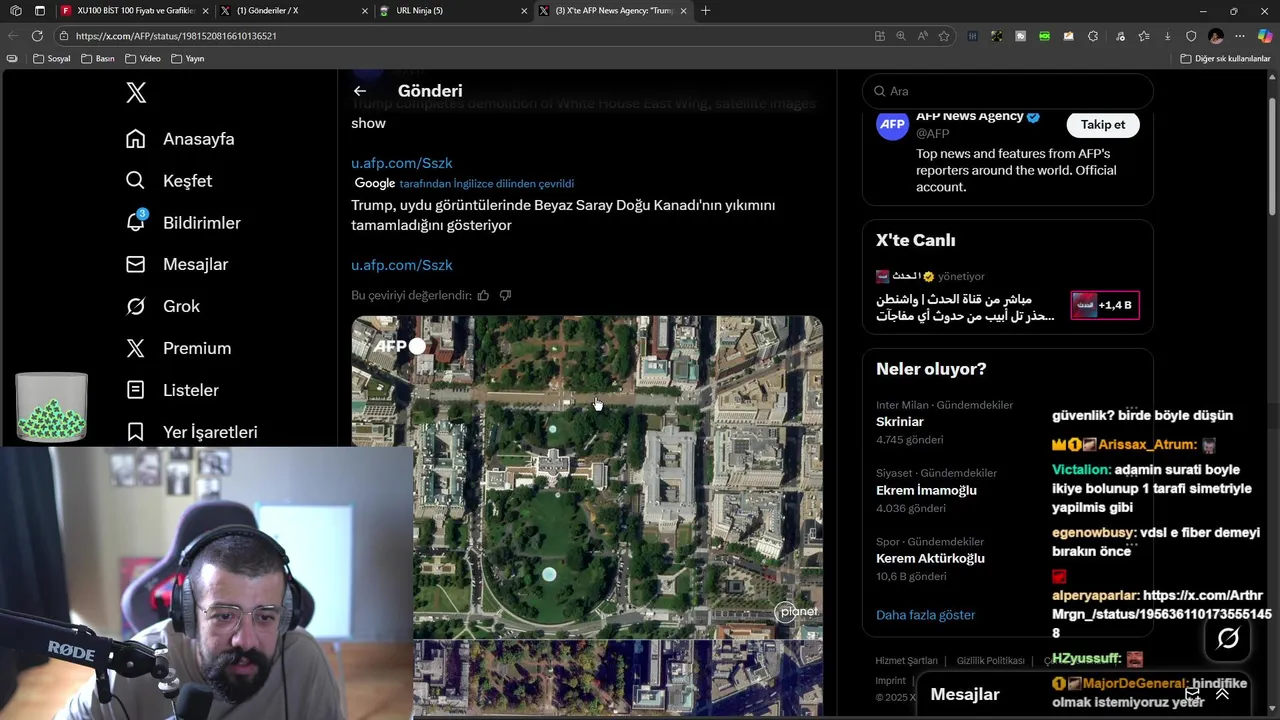Open browser settings and more menu
The width and height of the screenshot is (1280, 720).
click(1240, 36)
